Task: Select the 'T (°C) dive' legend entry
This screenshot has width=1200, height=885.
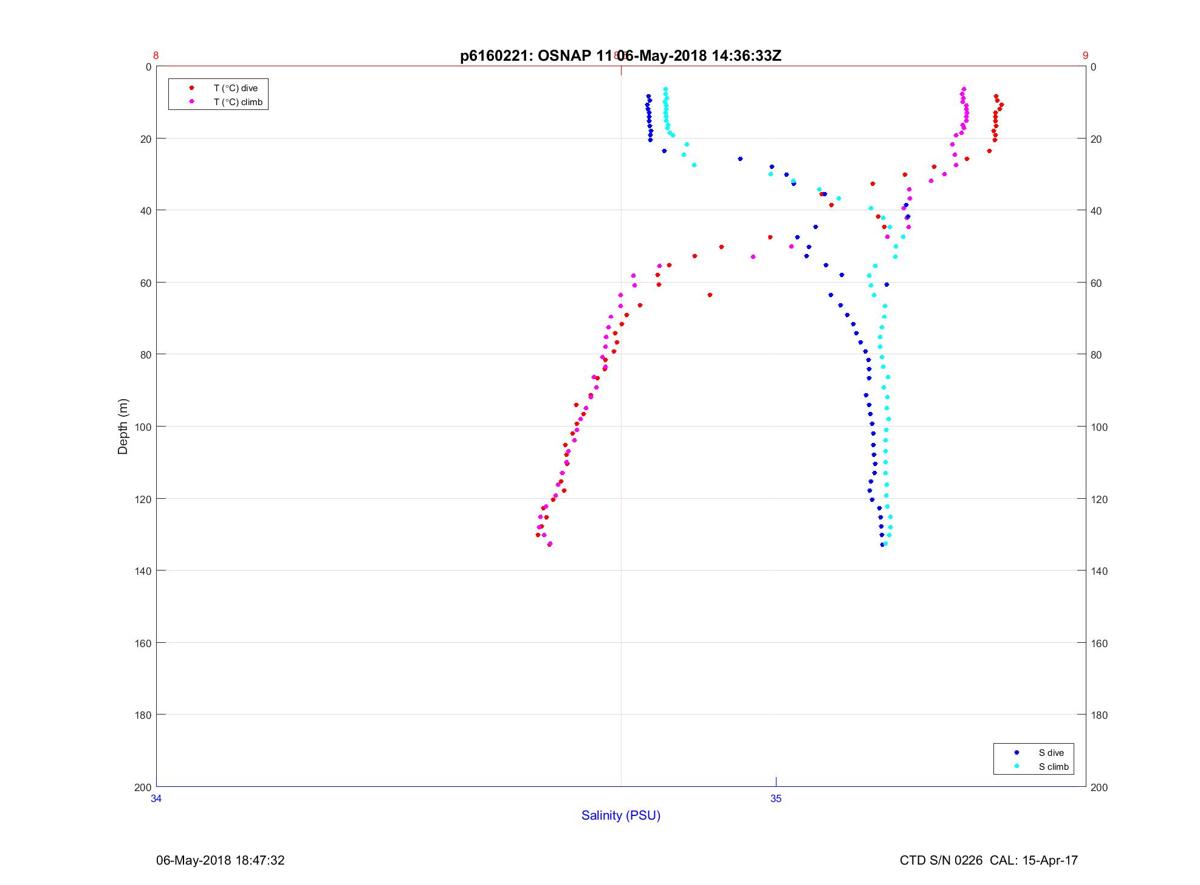Action: click(x=235, y=88)
